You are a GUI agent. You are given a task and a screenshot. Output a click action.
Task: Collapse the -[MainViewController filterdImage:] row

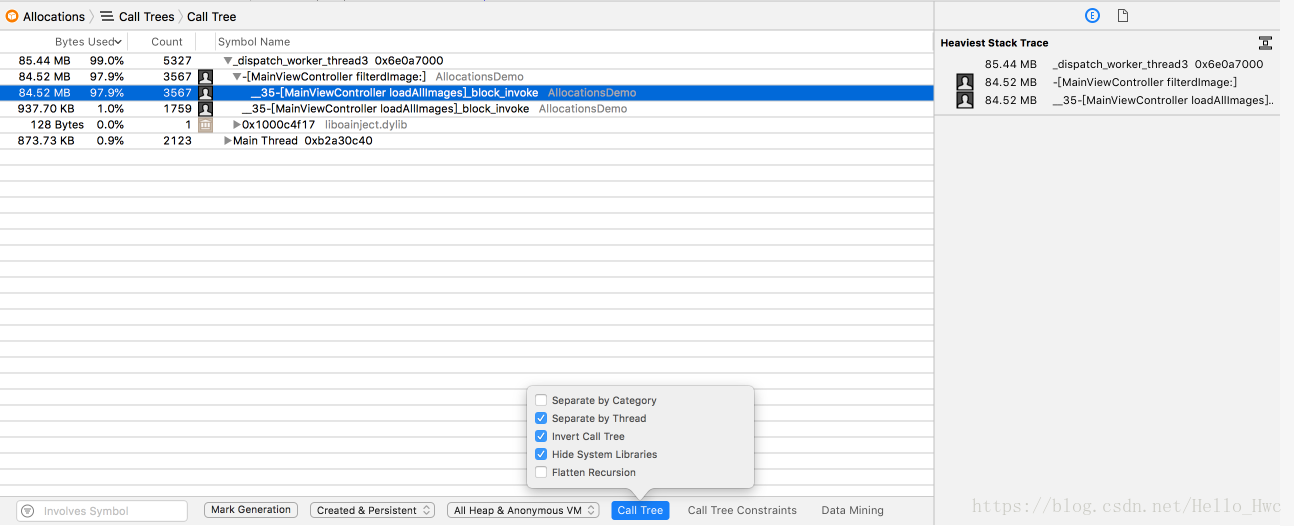point(237,77)
